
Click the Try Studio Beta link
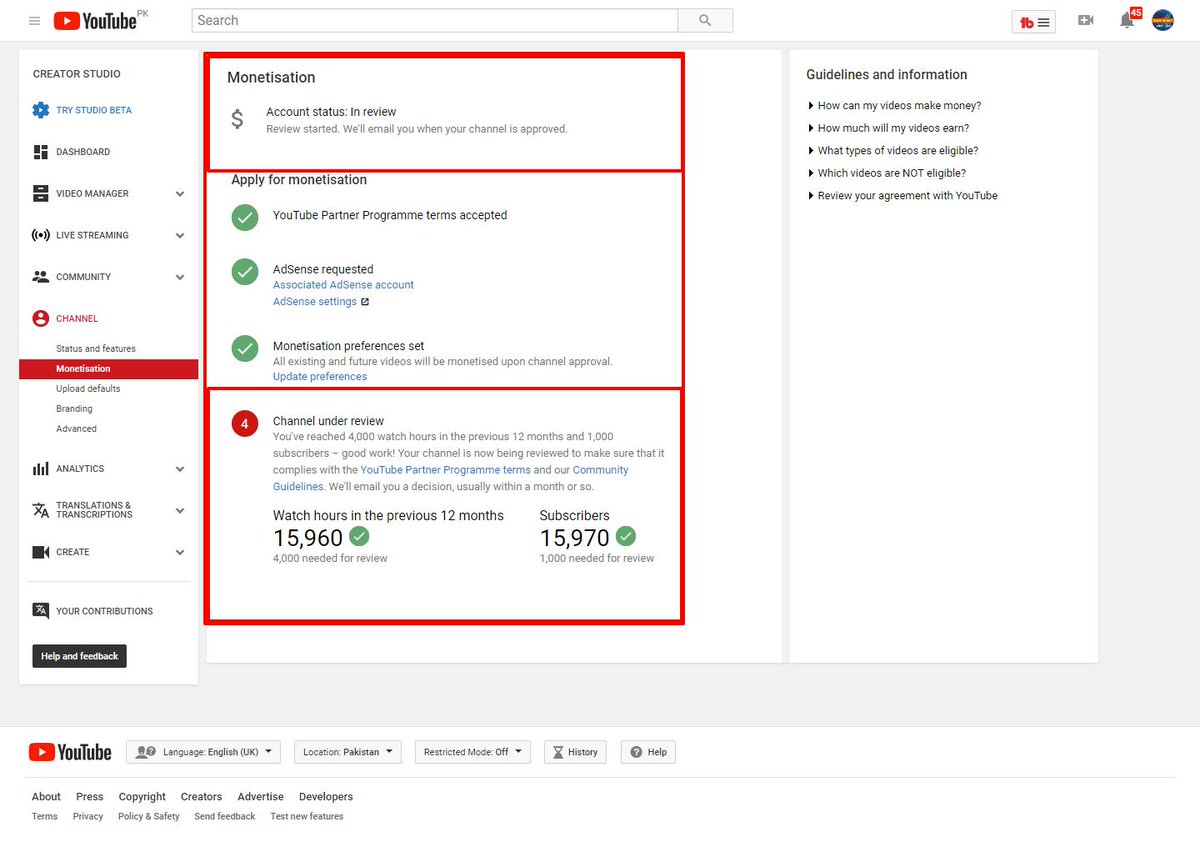94,110
